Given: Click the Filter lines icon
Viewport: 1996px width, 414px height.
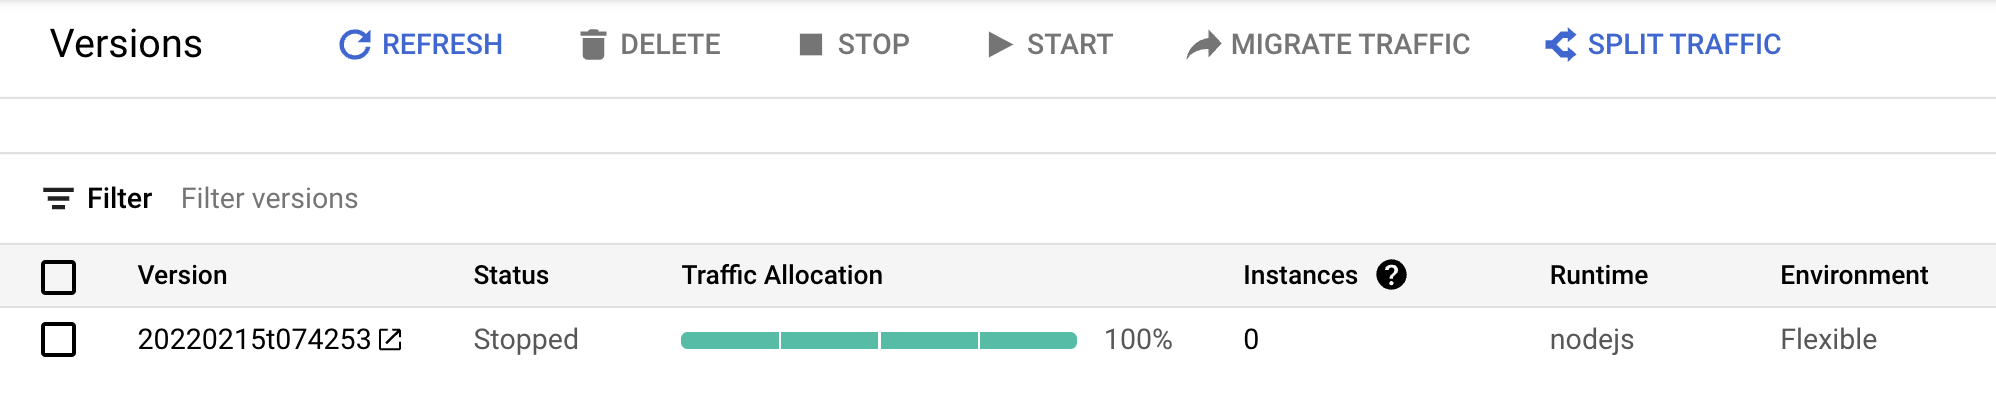Looking at the screenshot, I should (58, 199).
